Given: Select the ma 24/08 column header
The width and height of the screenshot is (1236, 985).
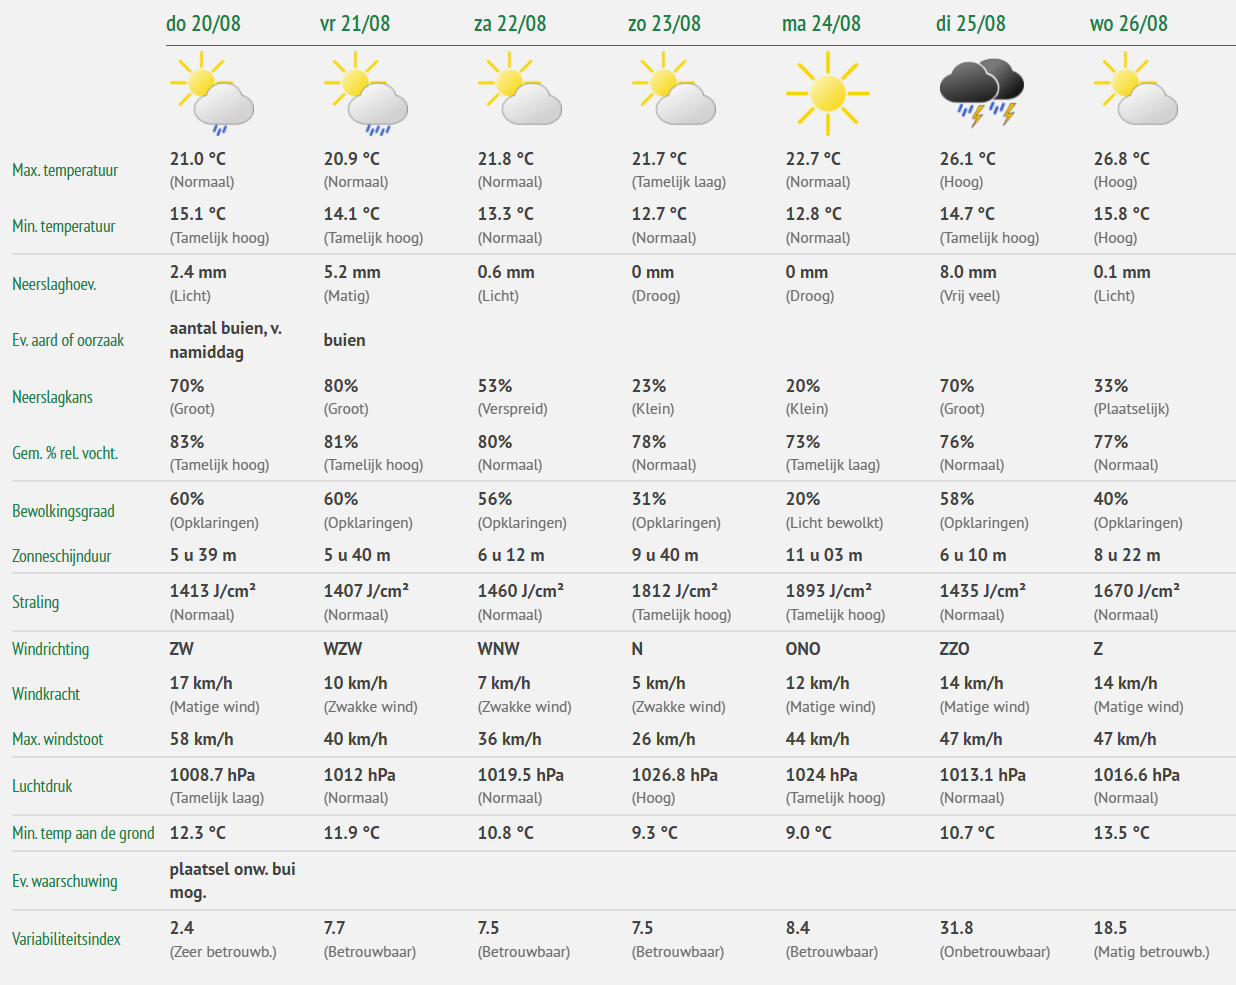Looking at the screenshot, I should [x=821, y=23].
